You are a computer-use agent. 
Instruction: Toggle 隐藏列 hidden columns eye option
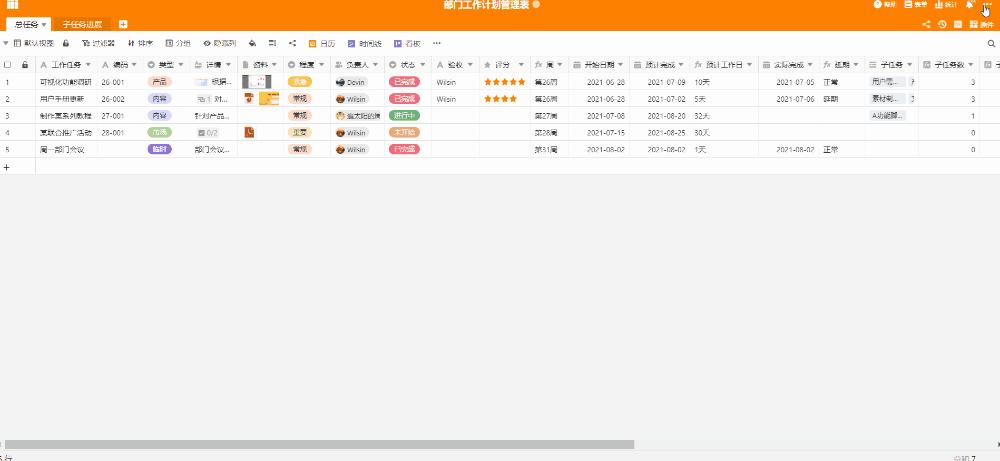(219, 44)
